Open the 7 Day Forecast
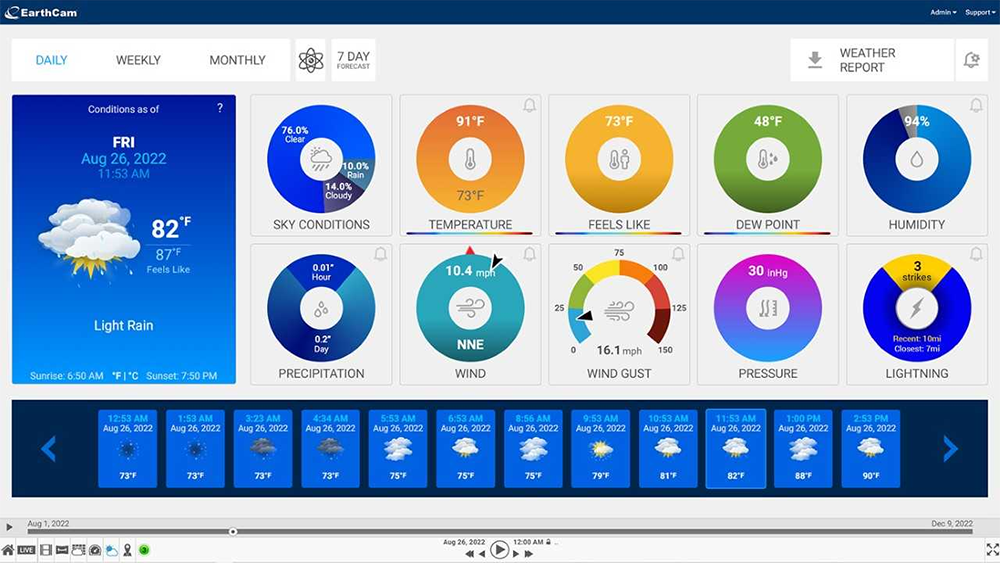1000x563 pixels. click(x=353, y=60)
